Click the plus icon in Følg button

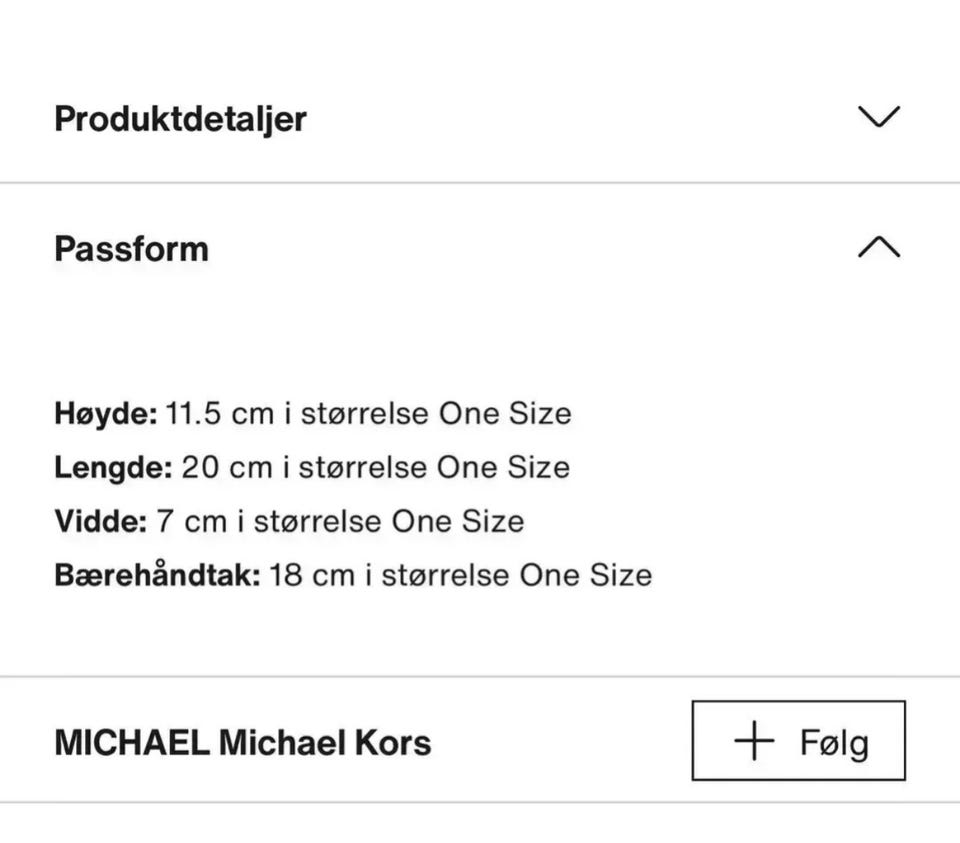pyautogui.click(x=754, y=741)
